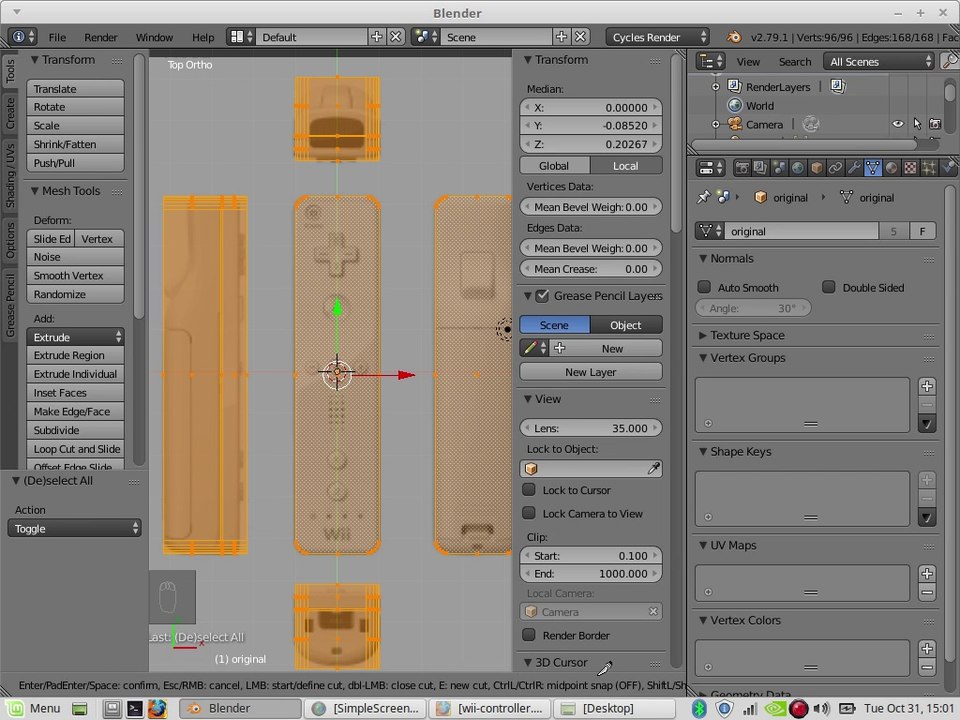Add a new scene with the plus icon
This screenshot has height=720, width=960.
pyautogui.click(x=561, y=37)
